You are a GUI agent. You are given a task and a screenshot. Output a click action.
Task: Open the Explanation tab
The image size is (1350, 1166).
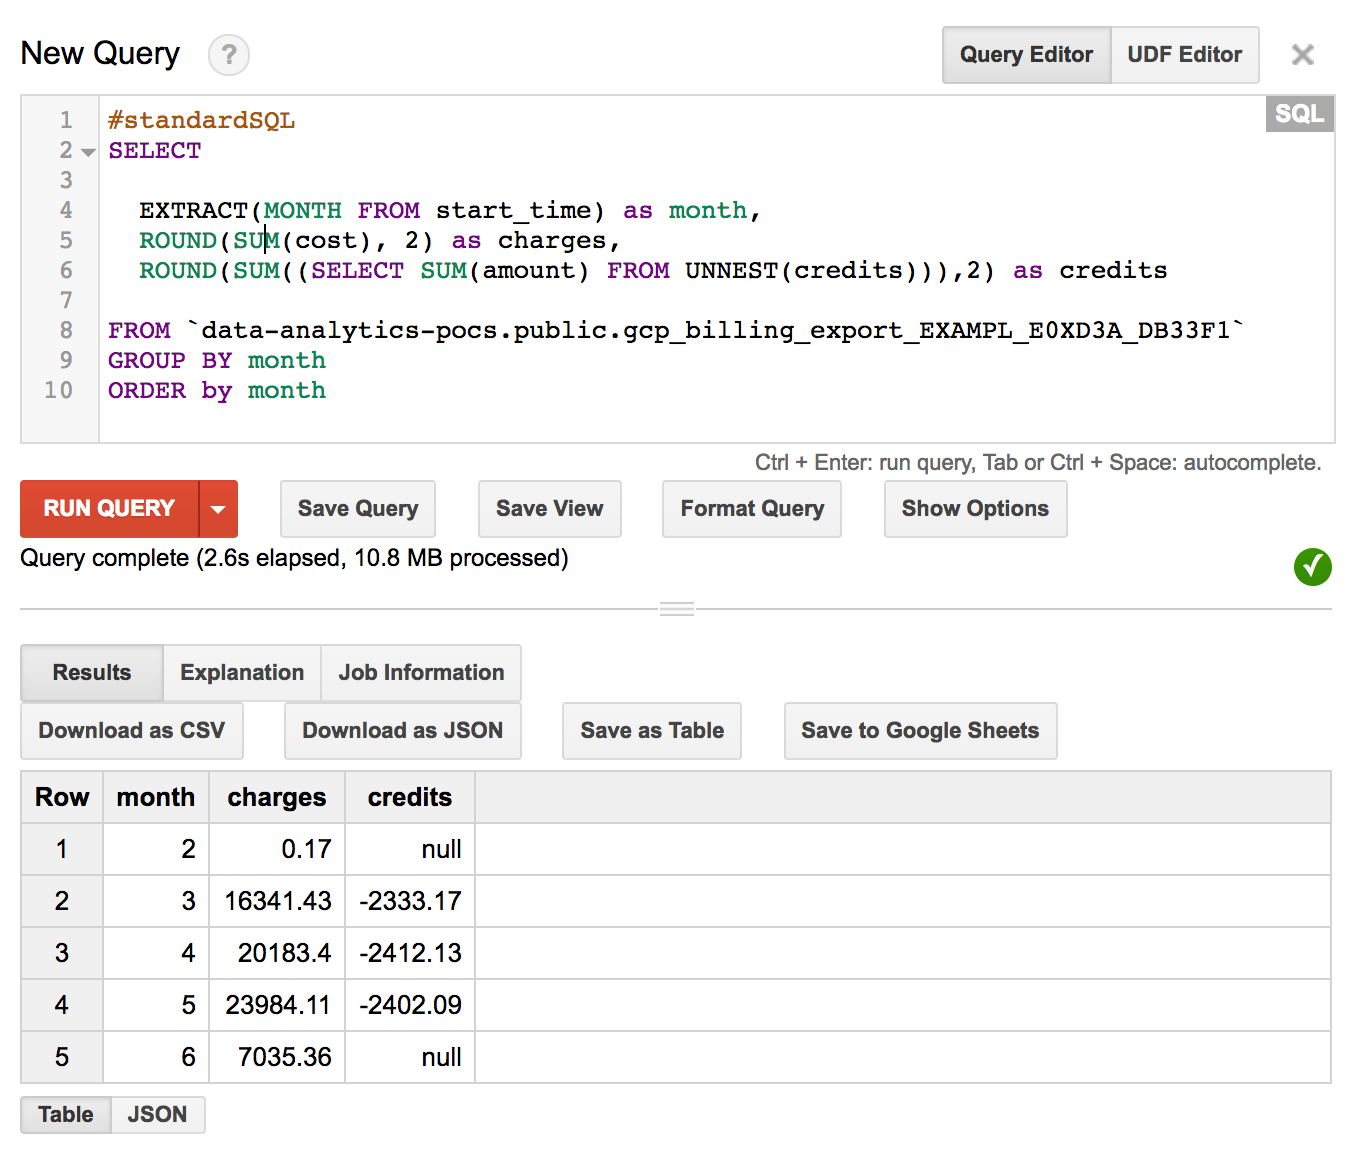tap(242, 673)
